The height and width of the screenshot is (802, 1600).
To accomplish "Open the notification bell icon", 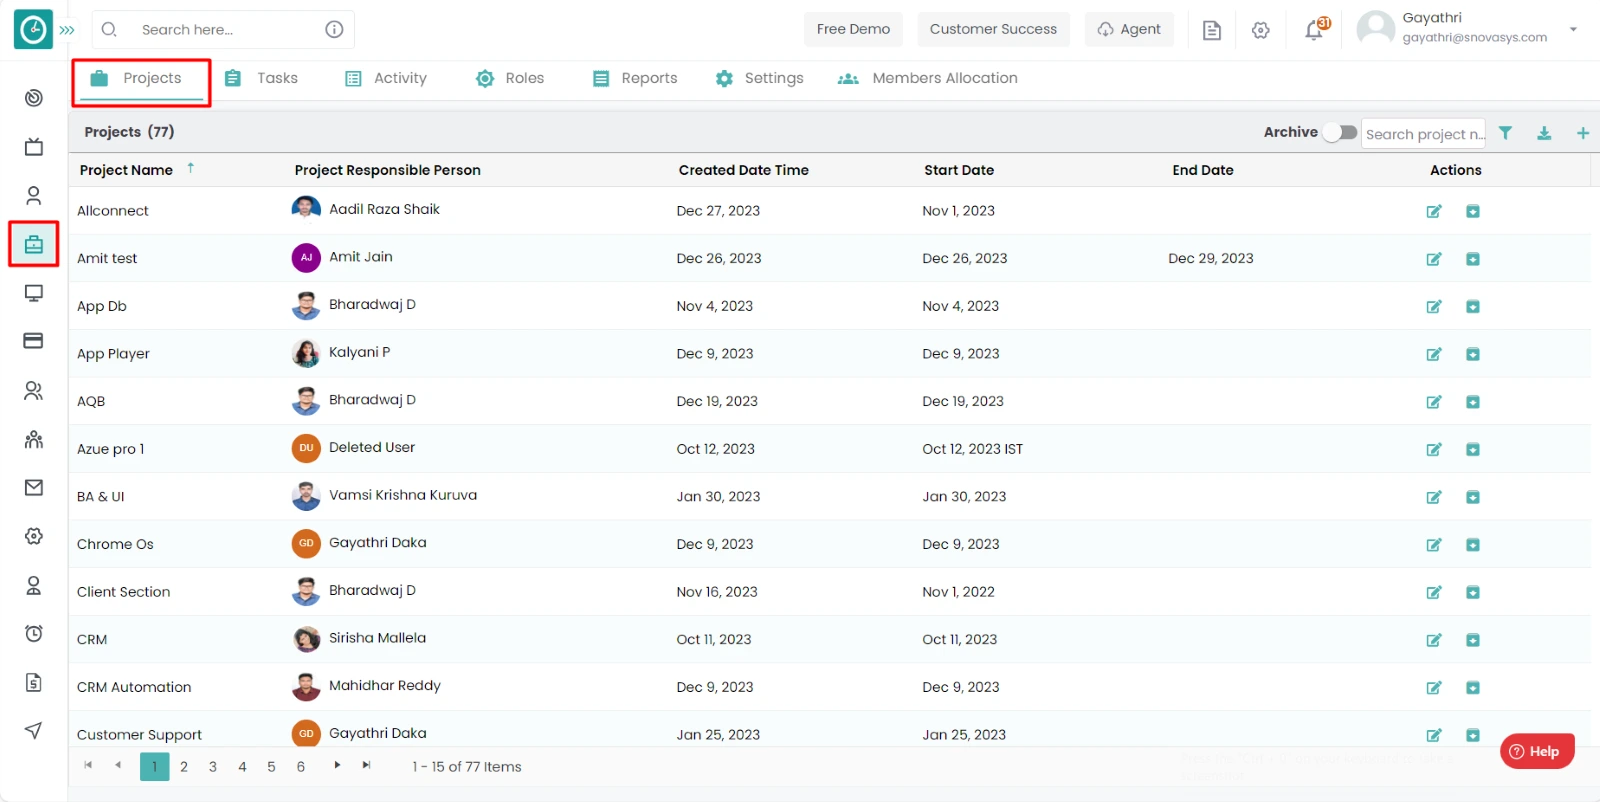I will tap(1315, 30).
